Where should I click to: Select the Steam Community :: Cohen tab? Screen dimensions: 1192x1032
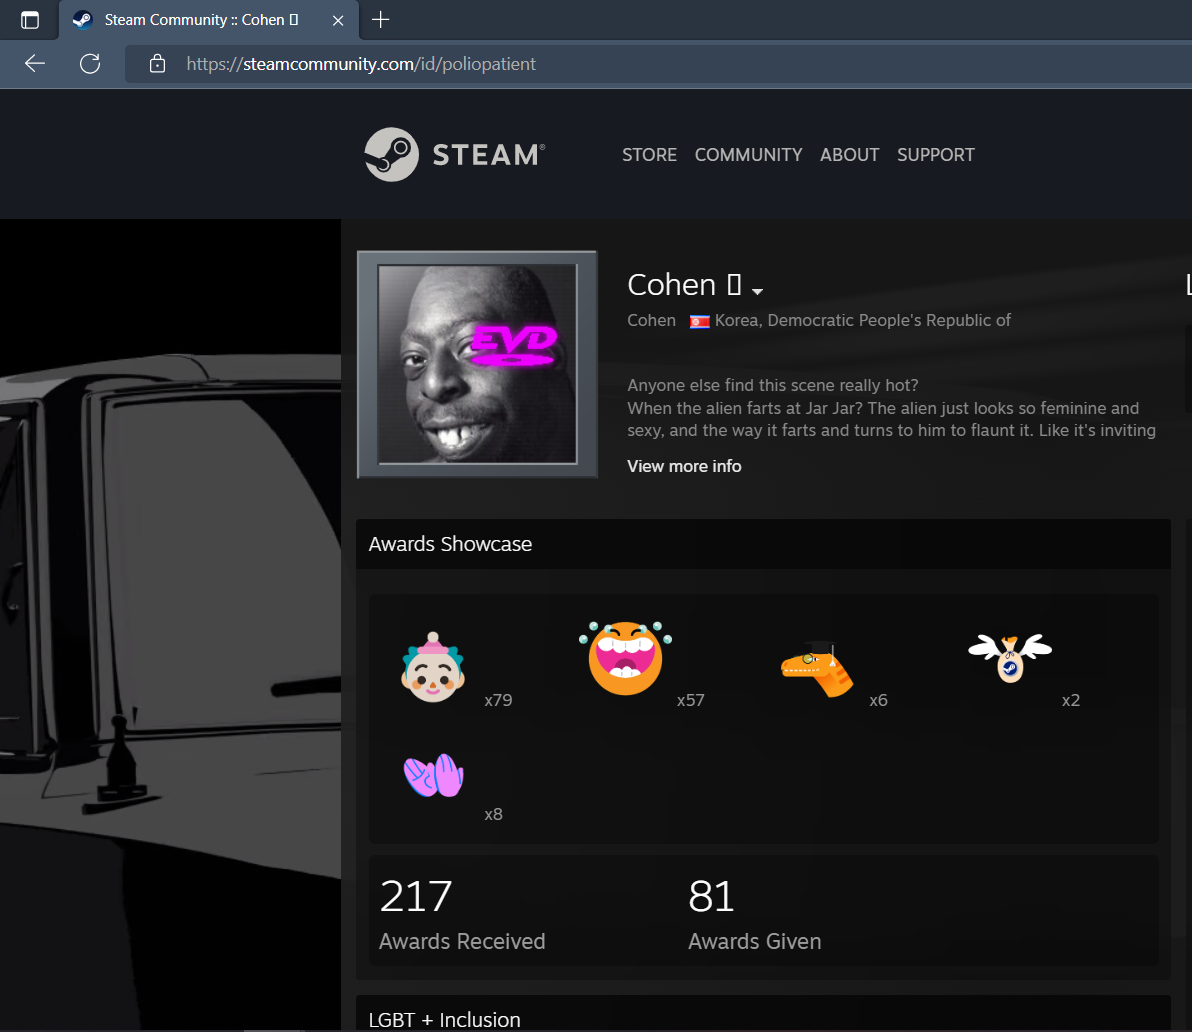click(208, 20)
